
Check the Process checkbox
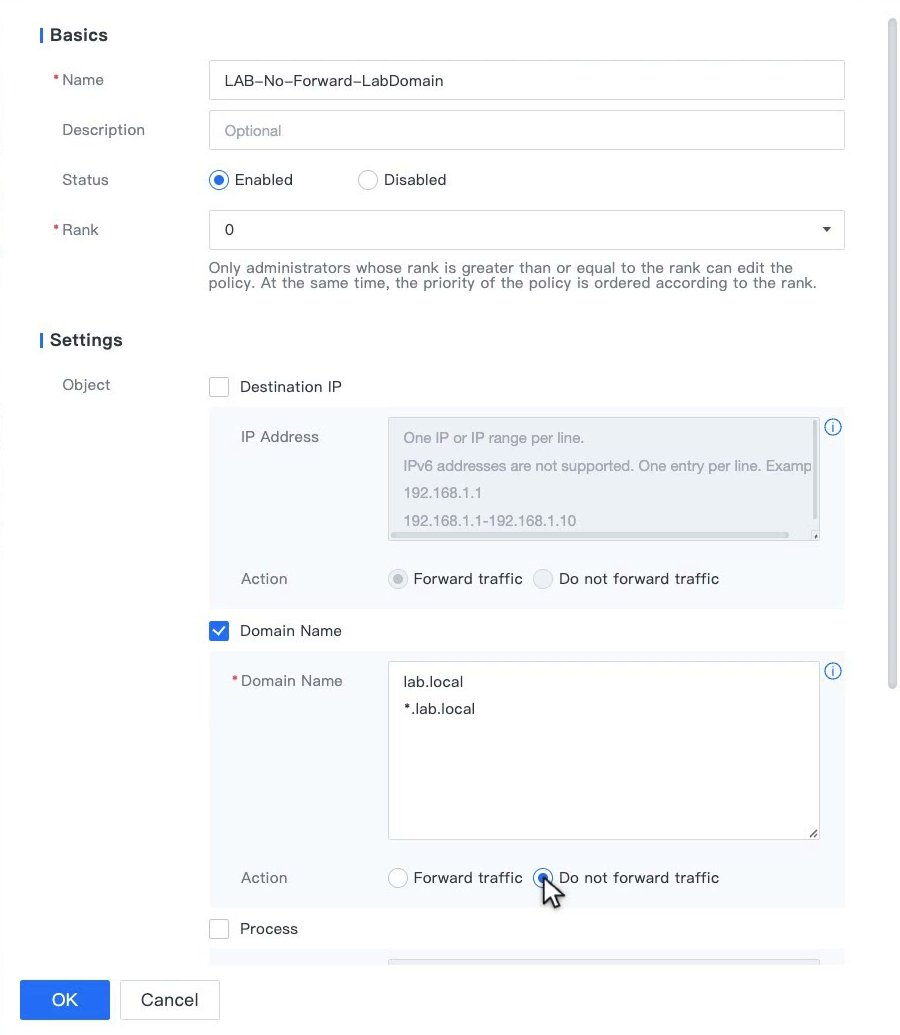(x=219, y=929)
